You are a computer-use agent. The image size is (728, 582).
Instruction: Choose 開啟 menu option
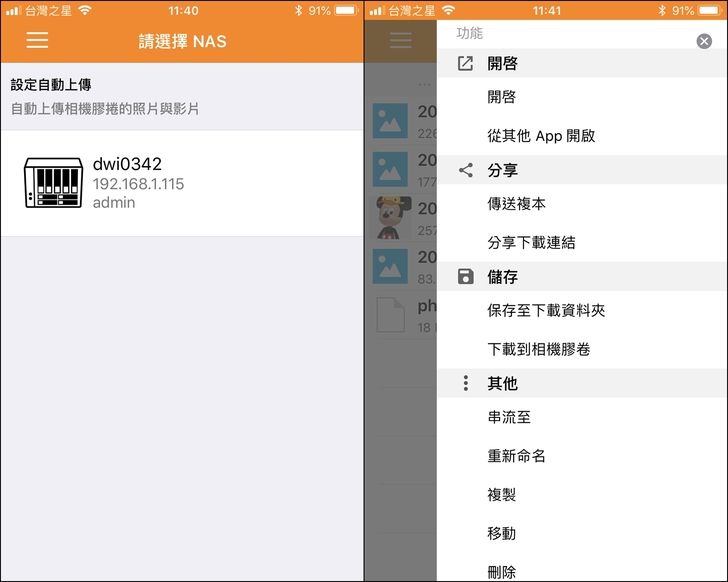(x=501, y=98)
